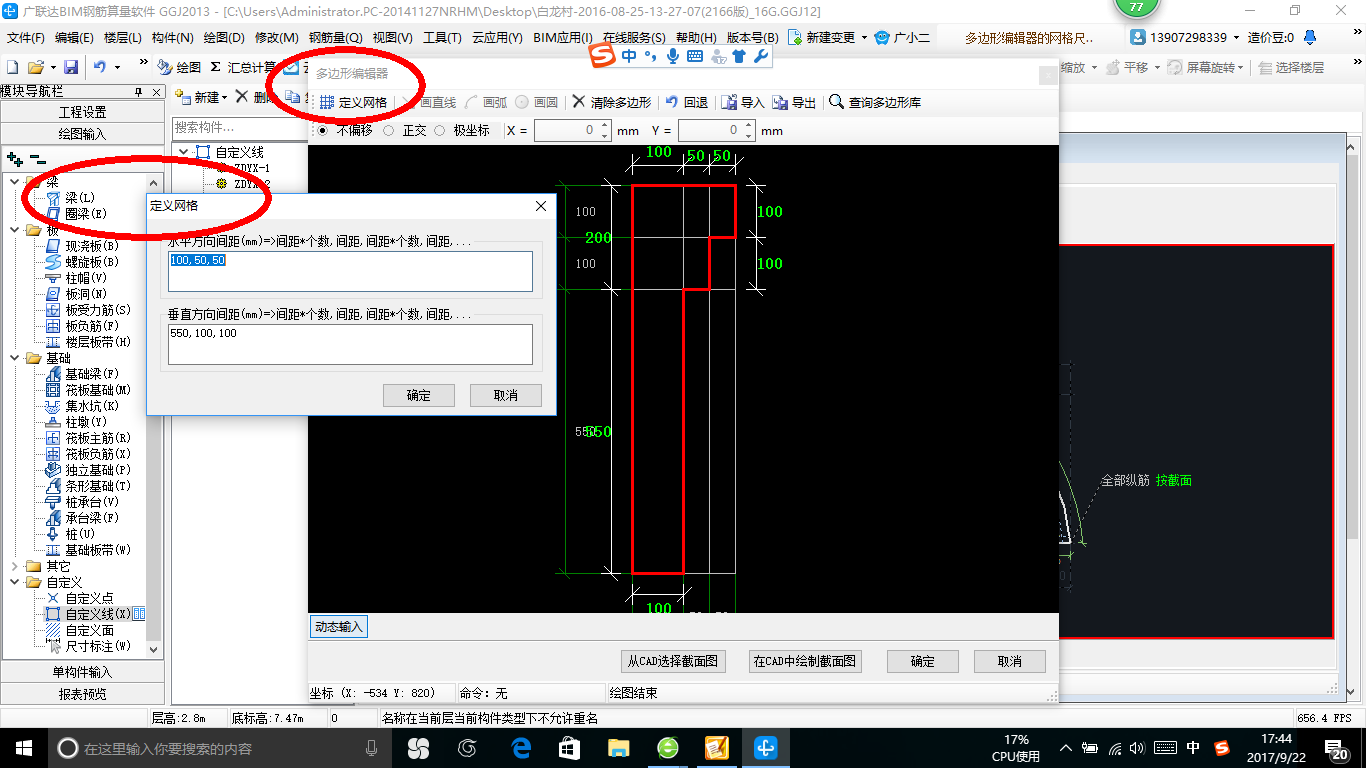
Task: Click the 回退 undo tool in polygon editor
Action: 686,102
